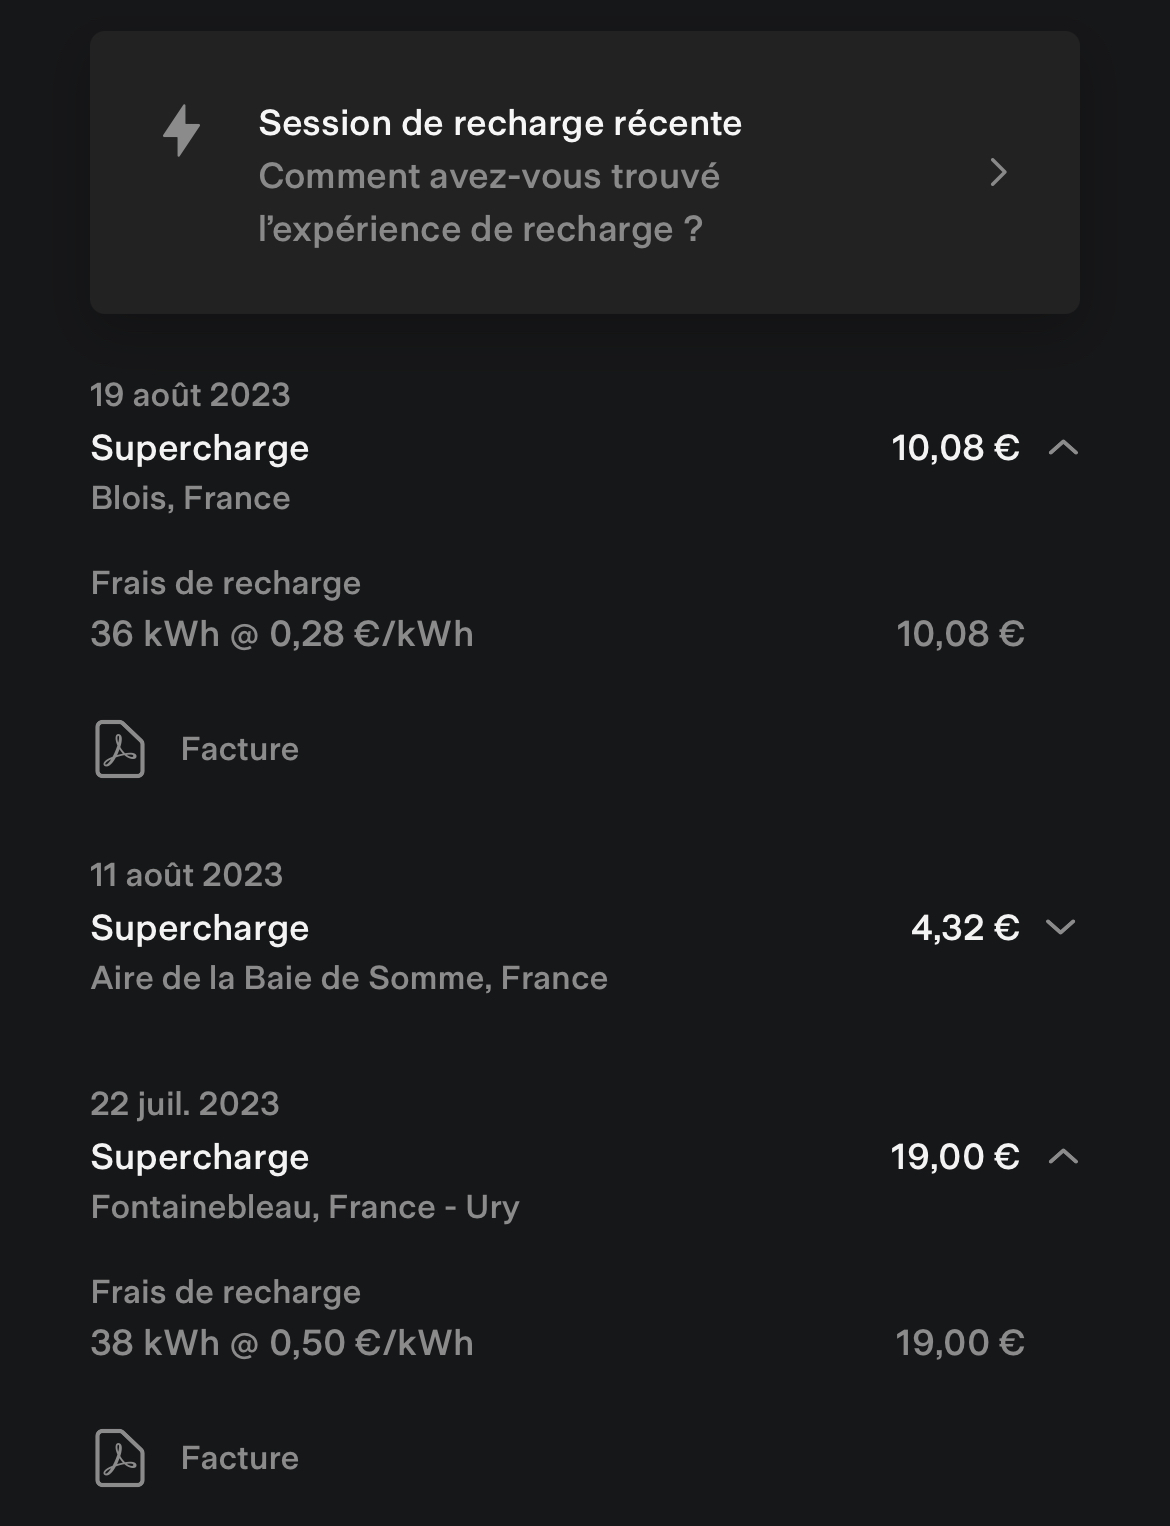
Task: Click the PDF icon for Fontainebleau invoice
Action: click(120, 1458)
